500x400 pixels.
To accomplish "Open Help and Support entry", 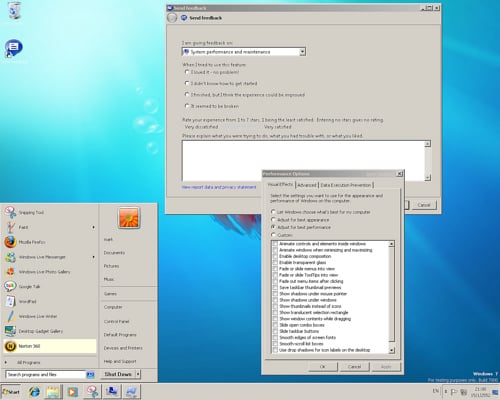I will 120,361.
